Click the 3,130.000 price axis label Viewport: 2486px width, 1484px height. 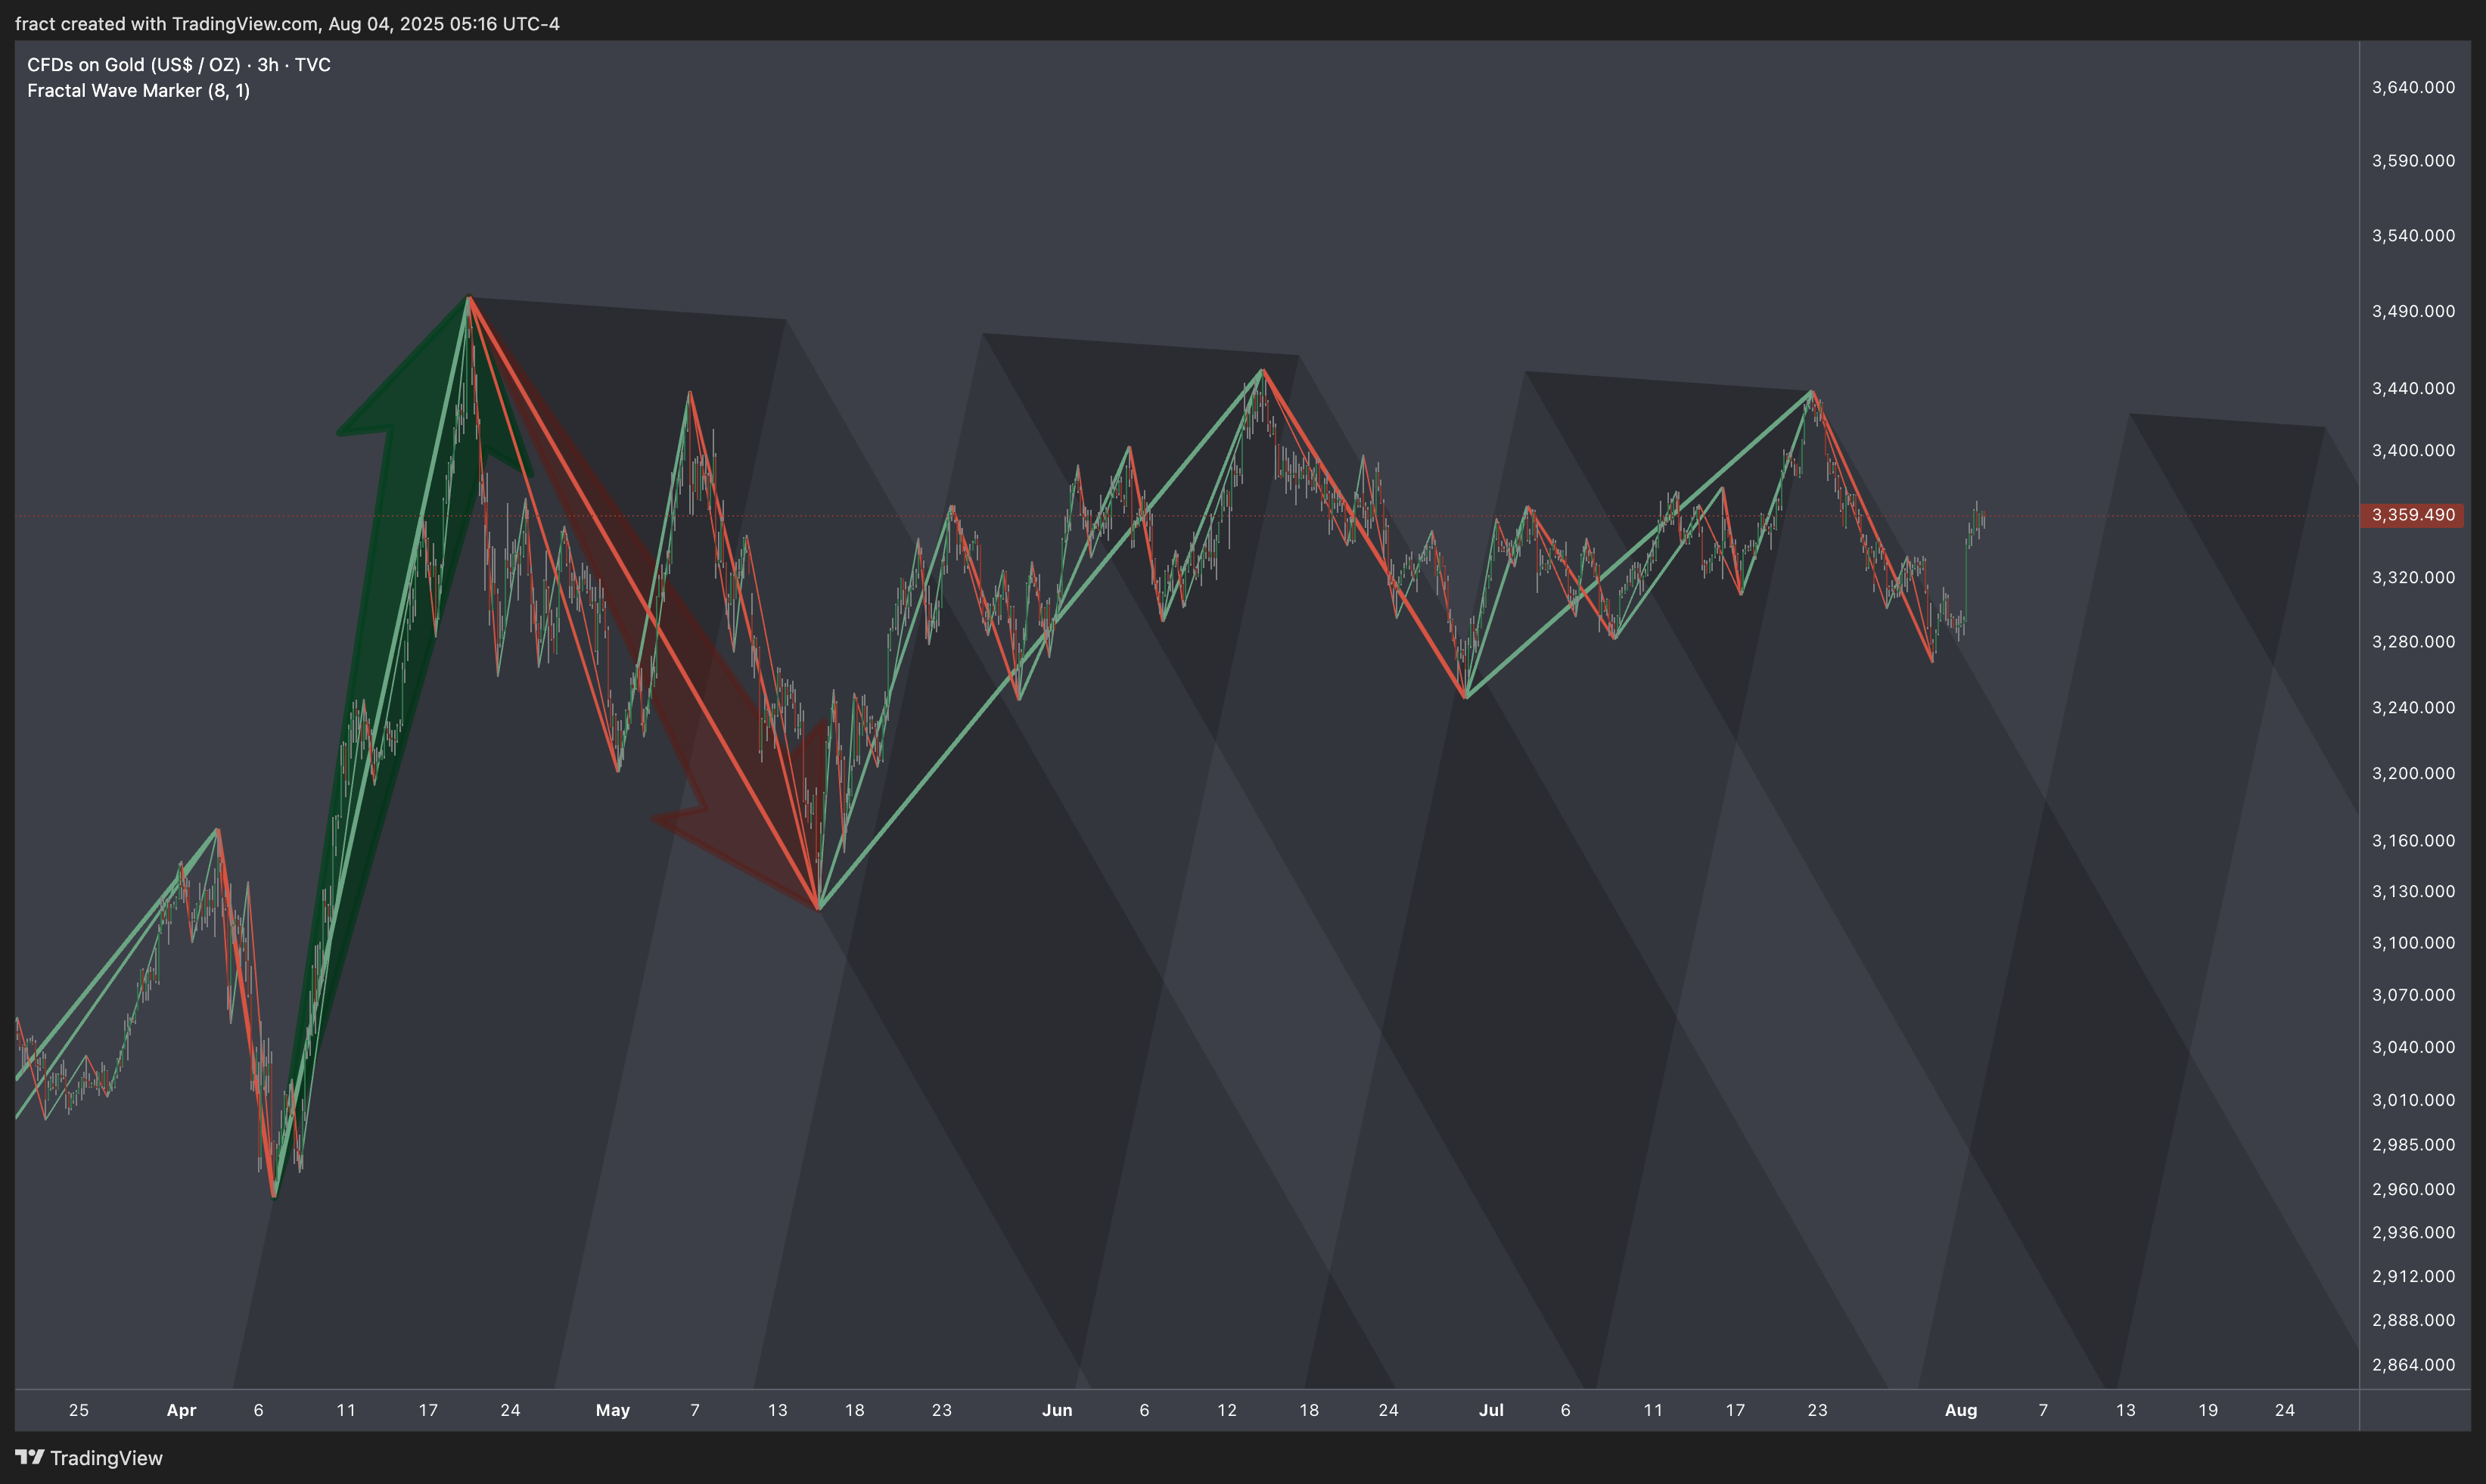coord(2413,891)
